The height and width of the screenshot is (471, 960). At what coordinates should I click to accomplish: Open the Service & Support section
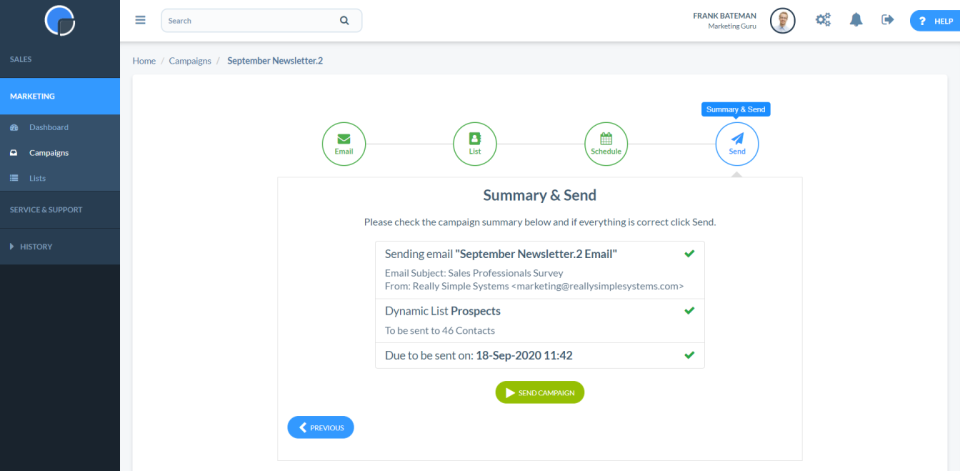[x=60, y=209]
